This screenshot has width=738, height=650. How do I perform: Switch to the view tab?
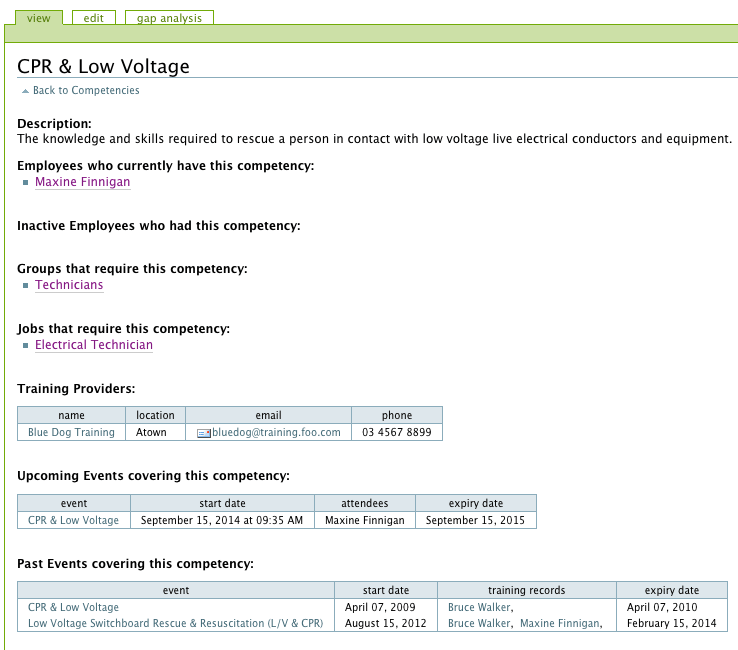pos(39,18)
